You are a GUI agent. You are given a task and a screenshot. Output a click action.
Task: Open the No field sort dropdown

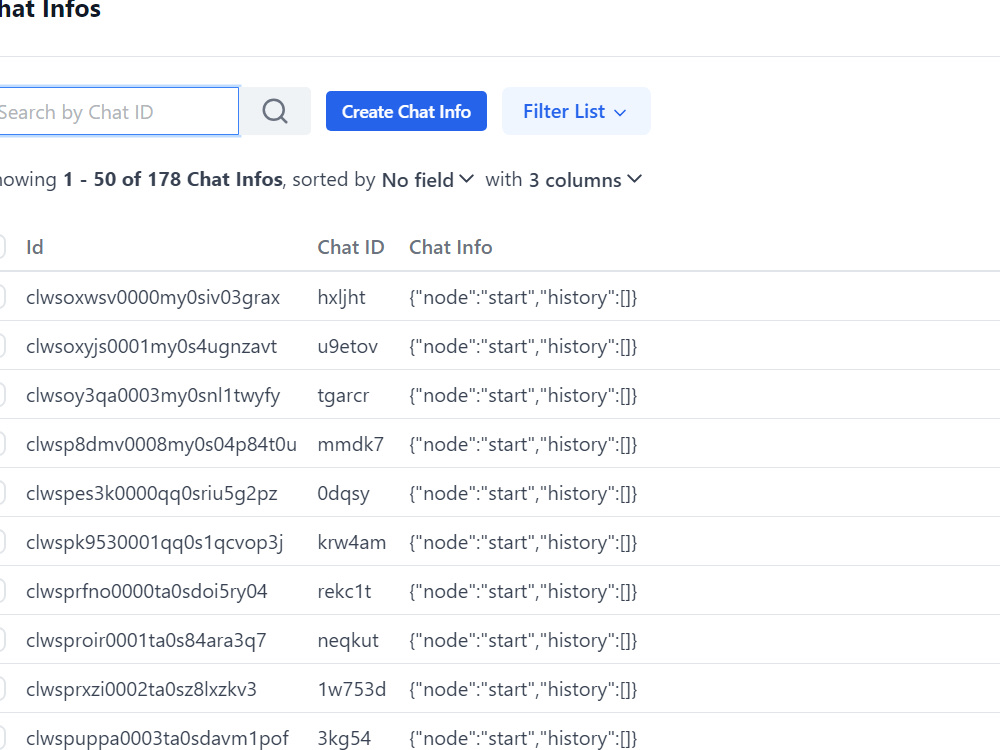click(428, 180)
